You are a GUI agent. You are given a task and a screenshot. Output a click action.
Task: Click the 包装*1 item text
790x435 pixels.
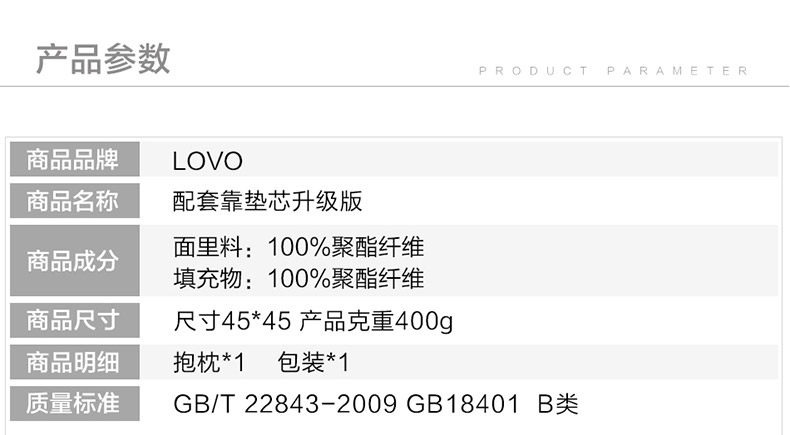coord(313,363)
